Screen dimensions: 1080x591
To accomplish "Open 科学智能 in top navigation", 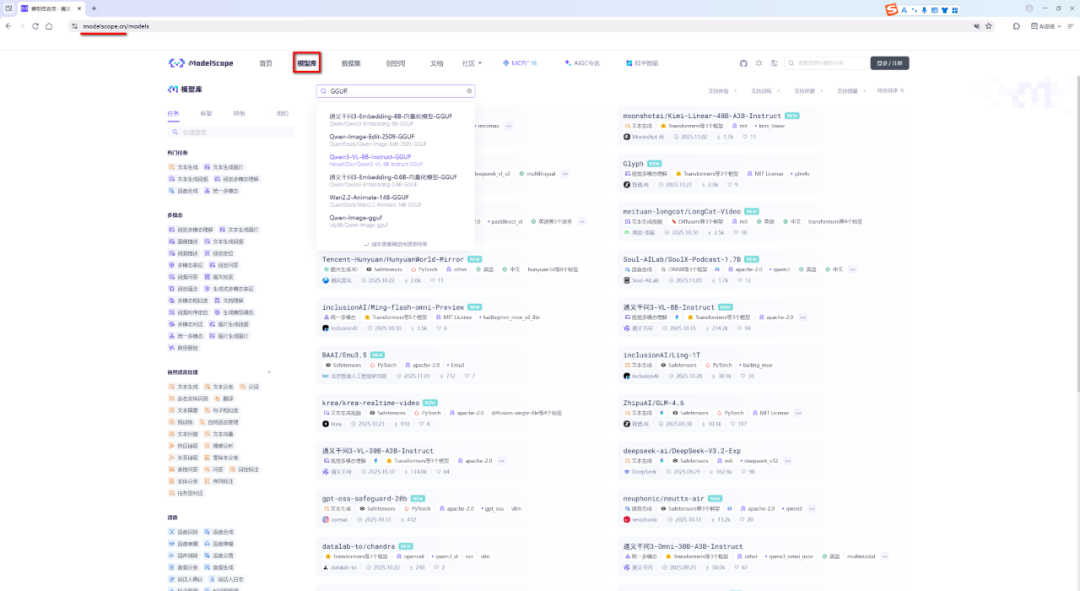I will (642, 63).
